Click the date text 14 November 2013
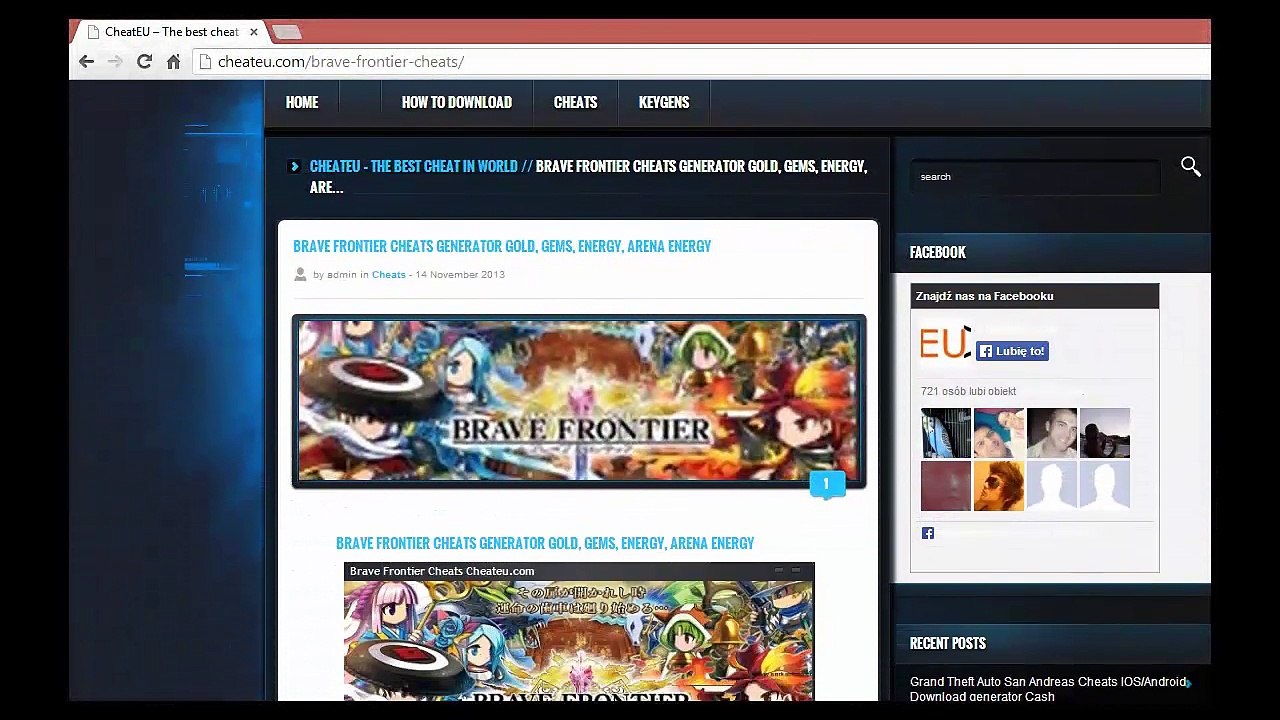Screen dimensions: 1280x720 pos(460,274)
